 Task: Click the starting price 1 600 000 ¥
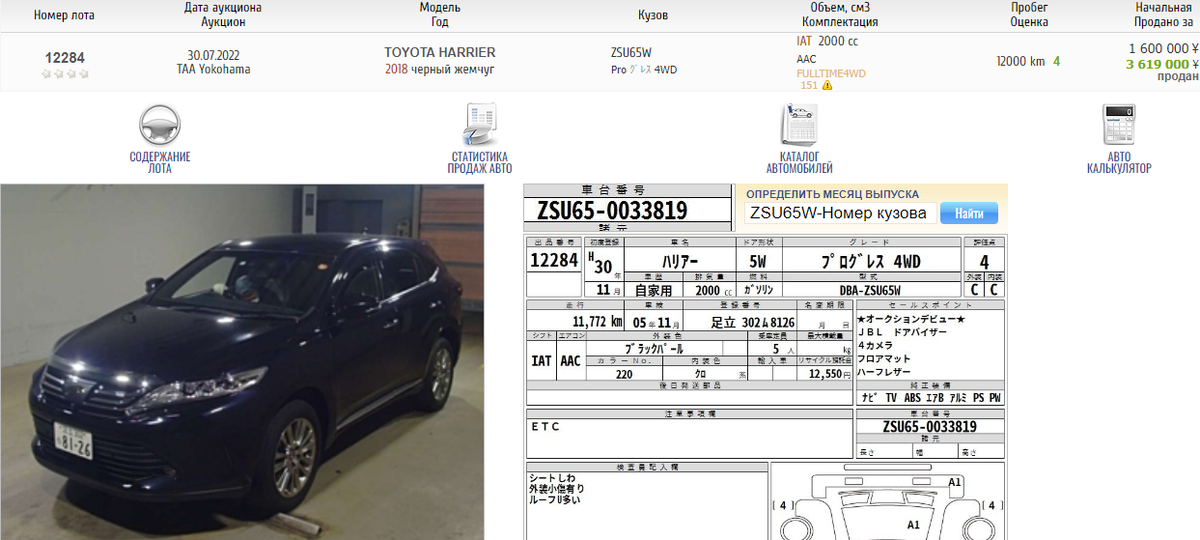tap(1163, 48)
